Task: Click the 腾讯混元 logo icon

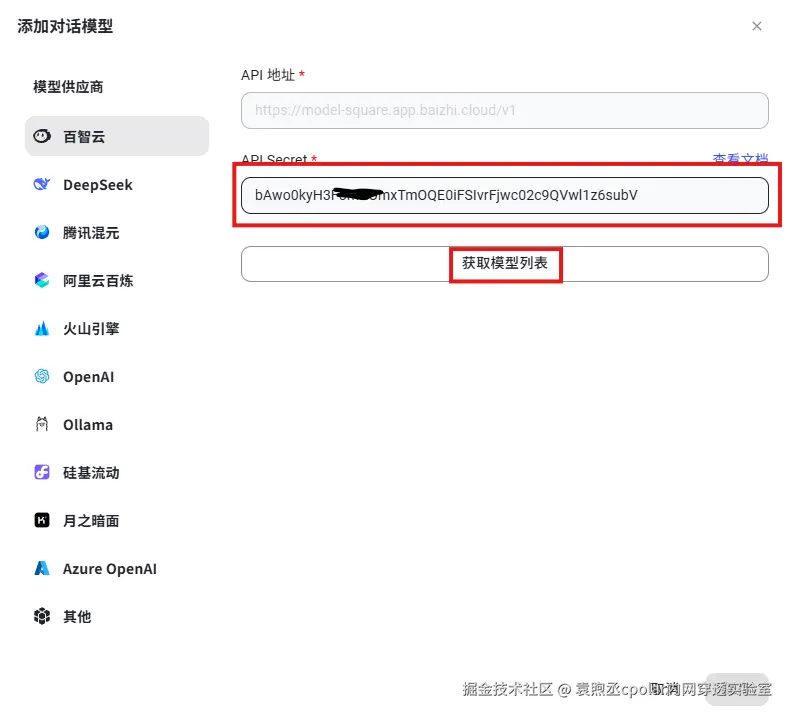Action: pos(42,232)
